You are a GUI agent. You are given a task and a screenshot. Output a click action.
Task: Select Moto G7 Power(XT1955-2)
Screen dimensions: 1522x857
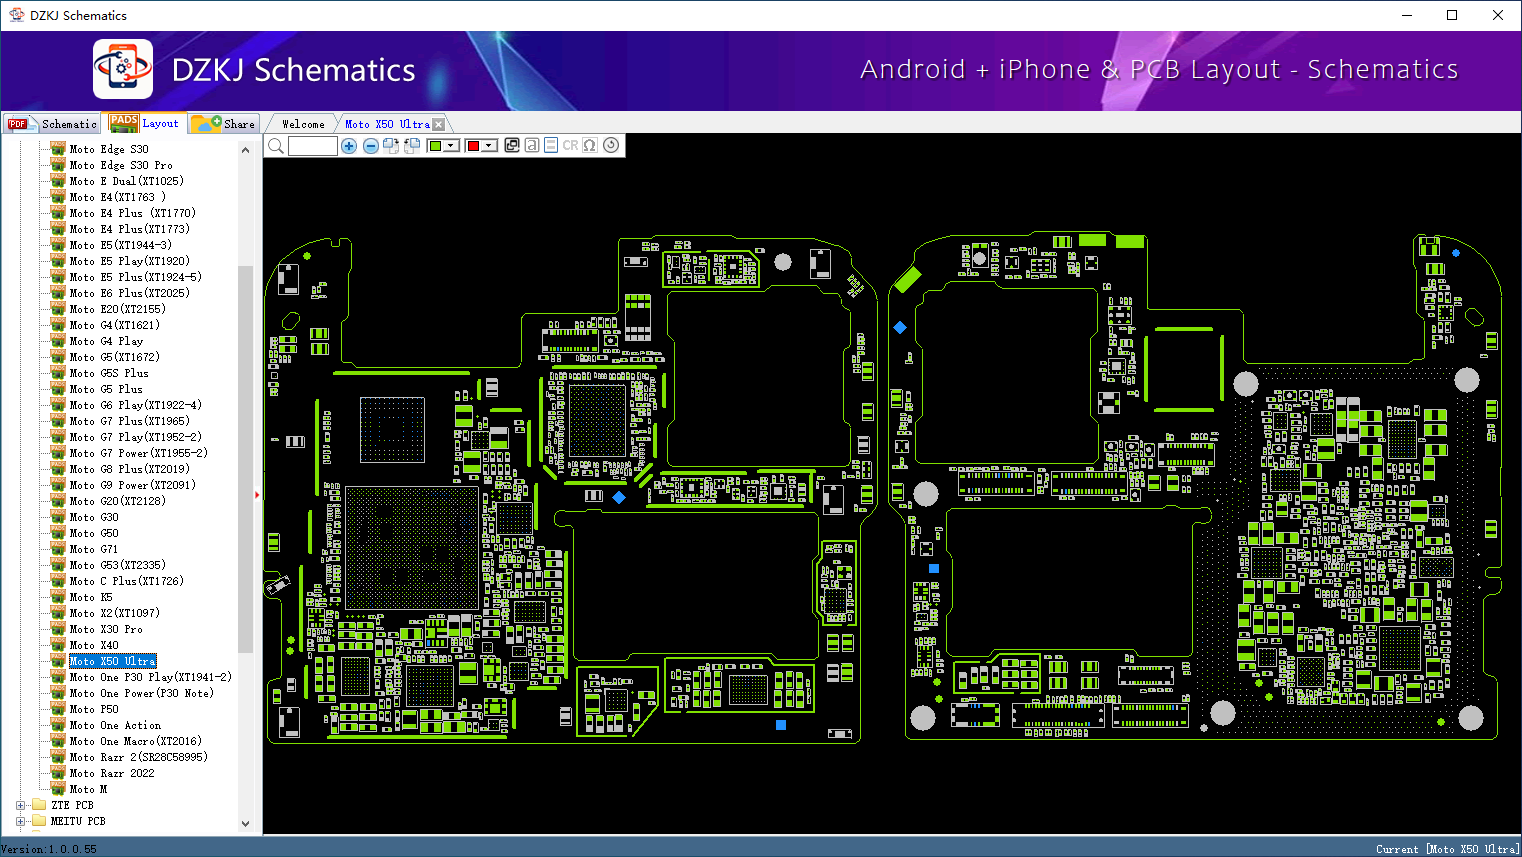click(x=138, y=453)
